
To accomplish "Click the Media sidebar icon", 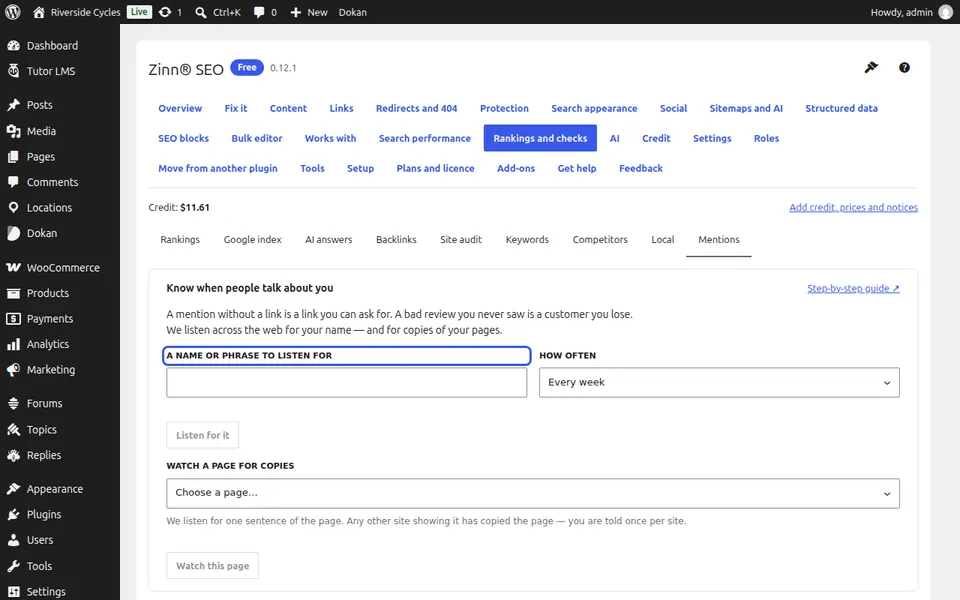I will [13, 131].
